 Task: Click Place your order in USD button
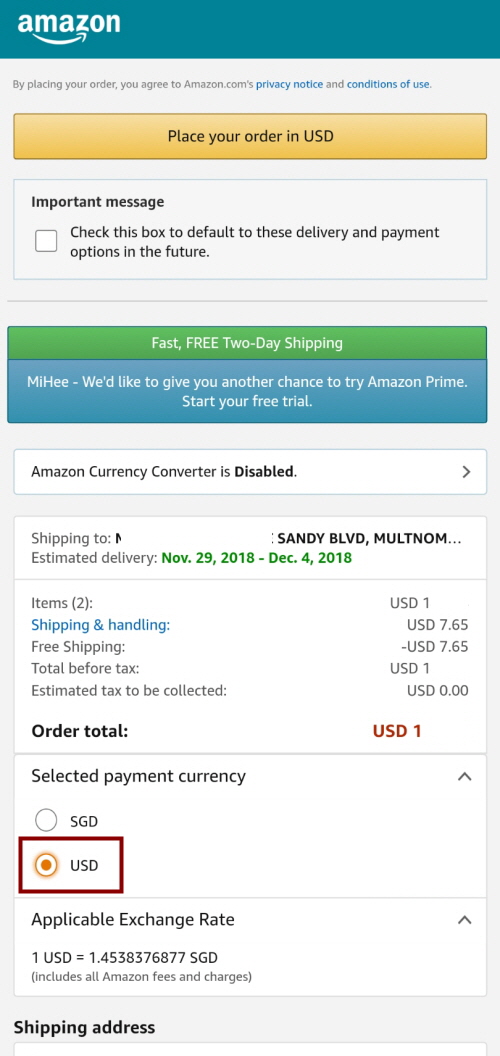point(250,136)
